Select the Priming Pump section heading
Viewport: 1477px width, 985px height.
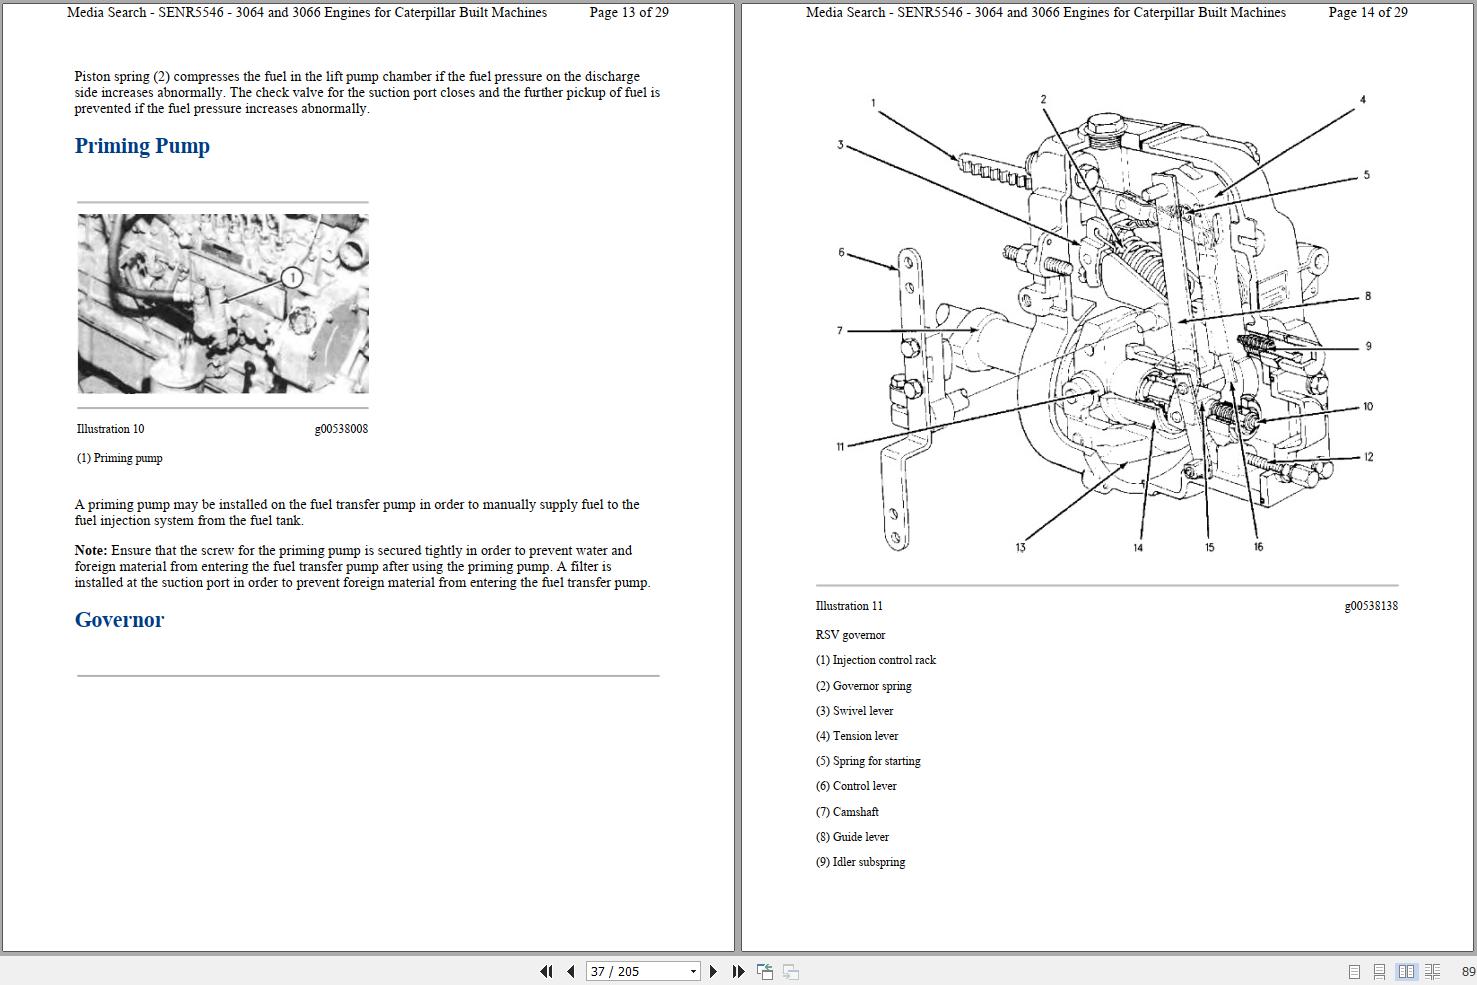[x=142, y=146]
